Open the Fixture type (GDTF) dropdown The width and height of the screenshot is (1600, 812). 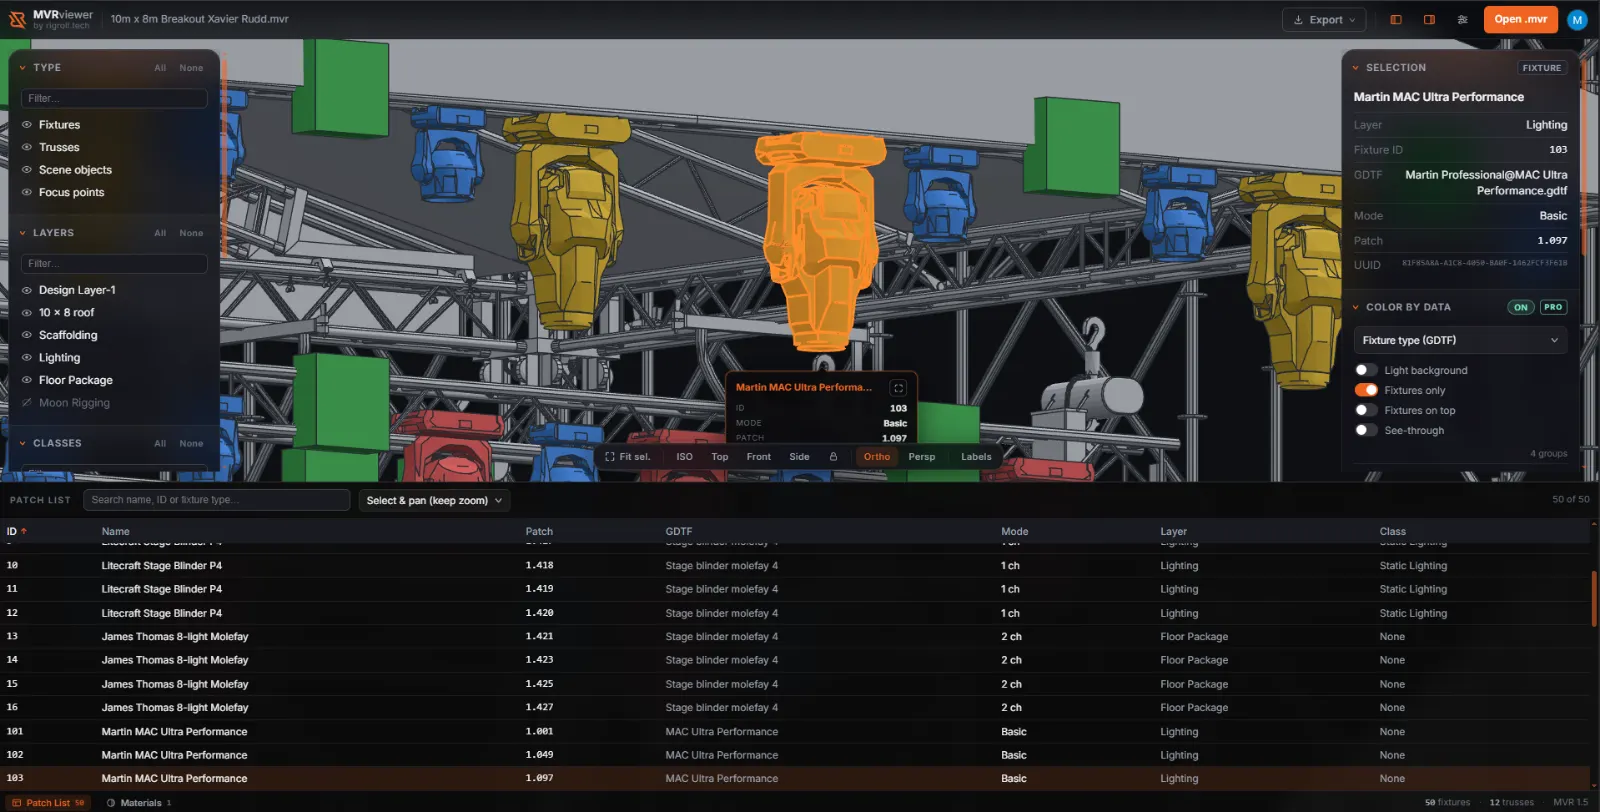[1460, 340]
